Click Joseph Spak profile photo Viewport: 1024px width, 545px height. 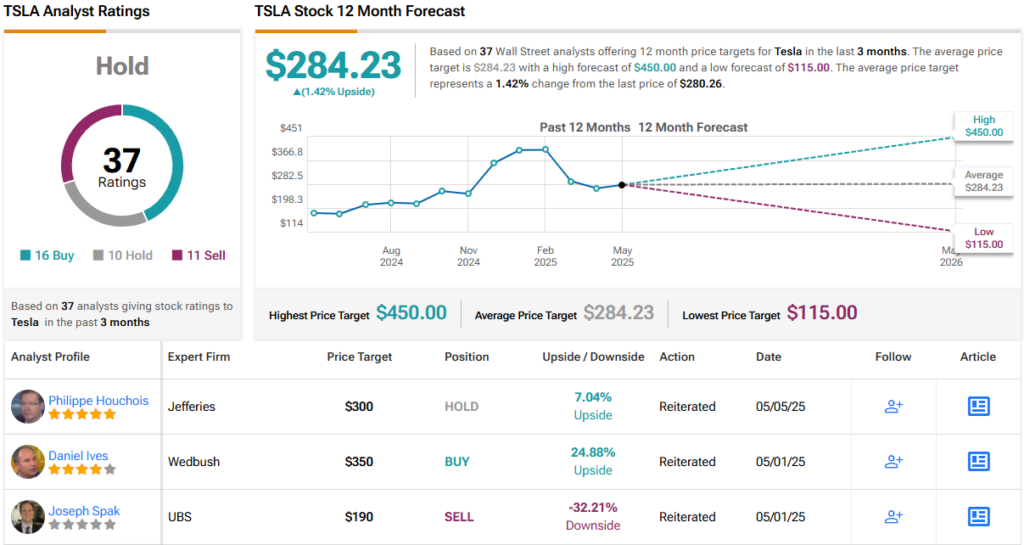[27, 517]
